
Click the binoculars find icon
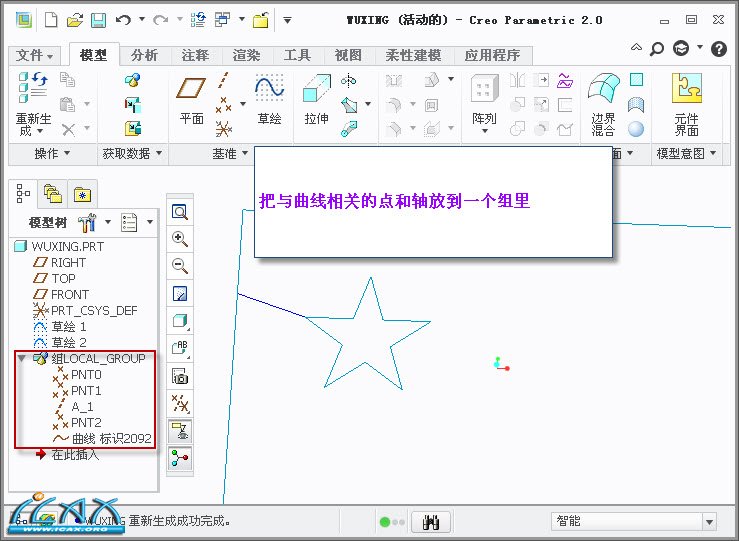[x=431, y=522]
